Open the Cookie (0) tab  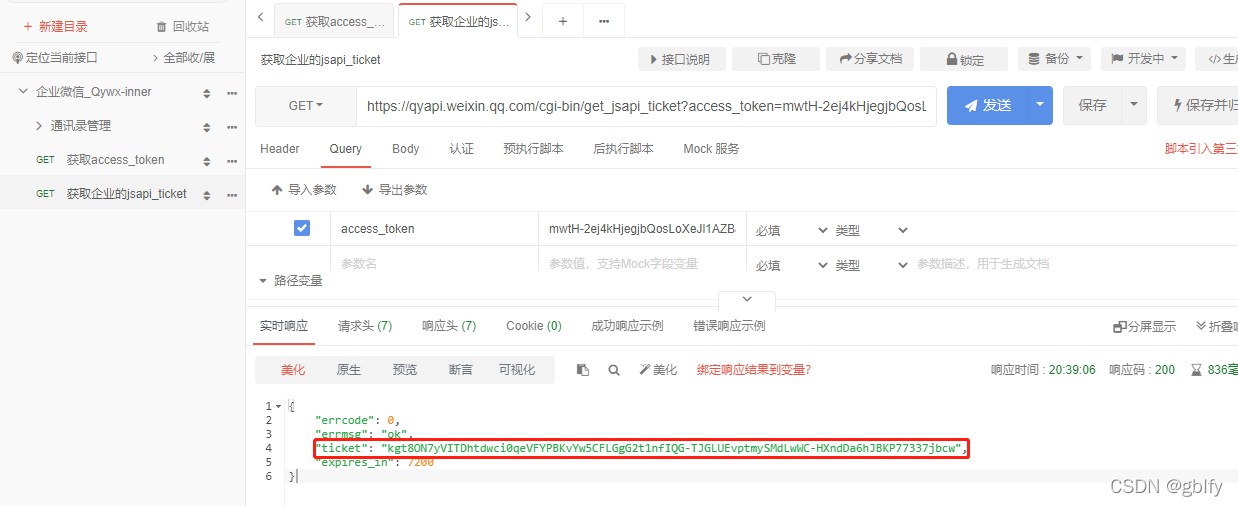coord(534,326)
